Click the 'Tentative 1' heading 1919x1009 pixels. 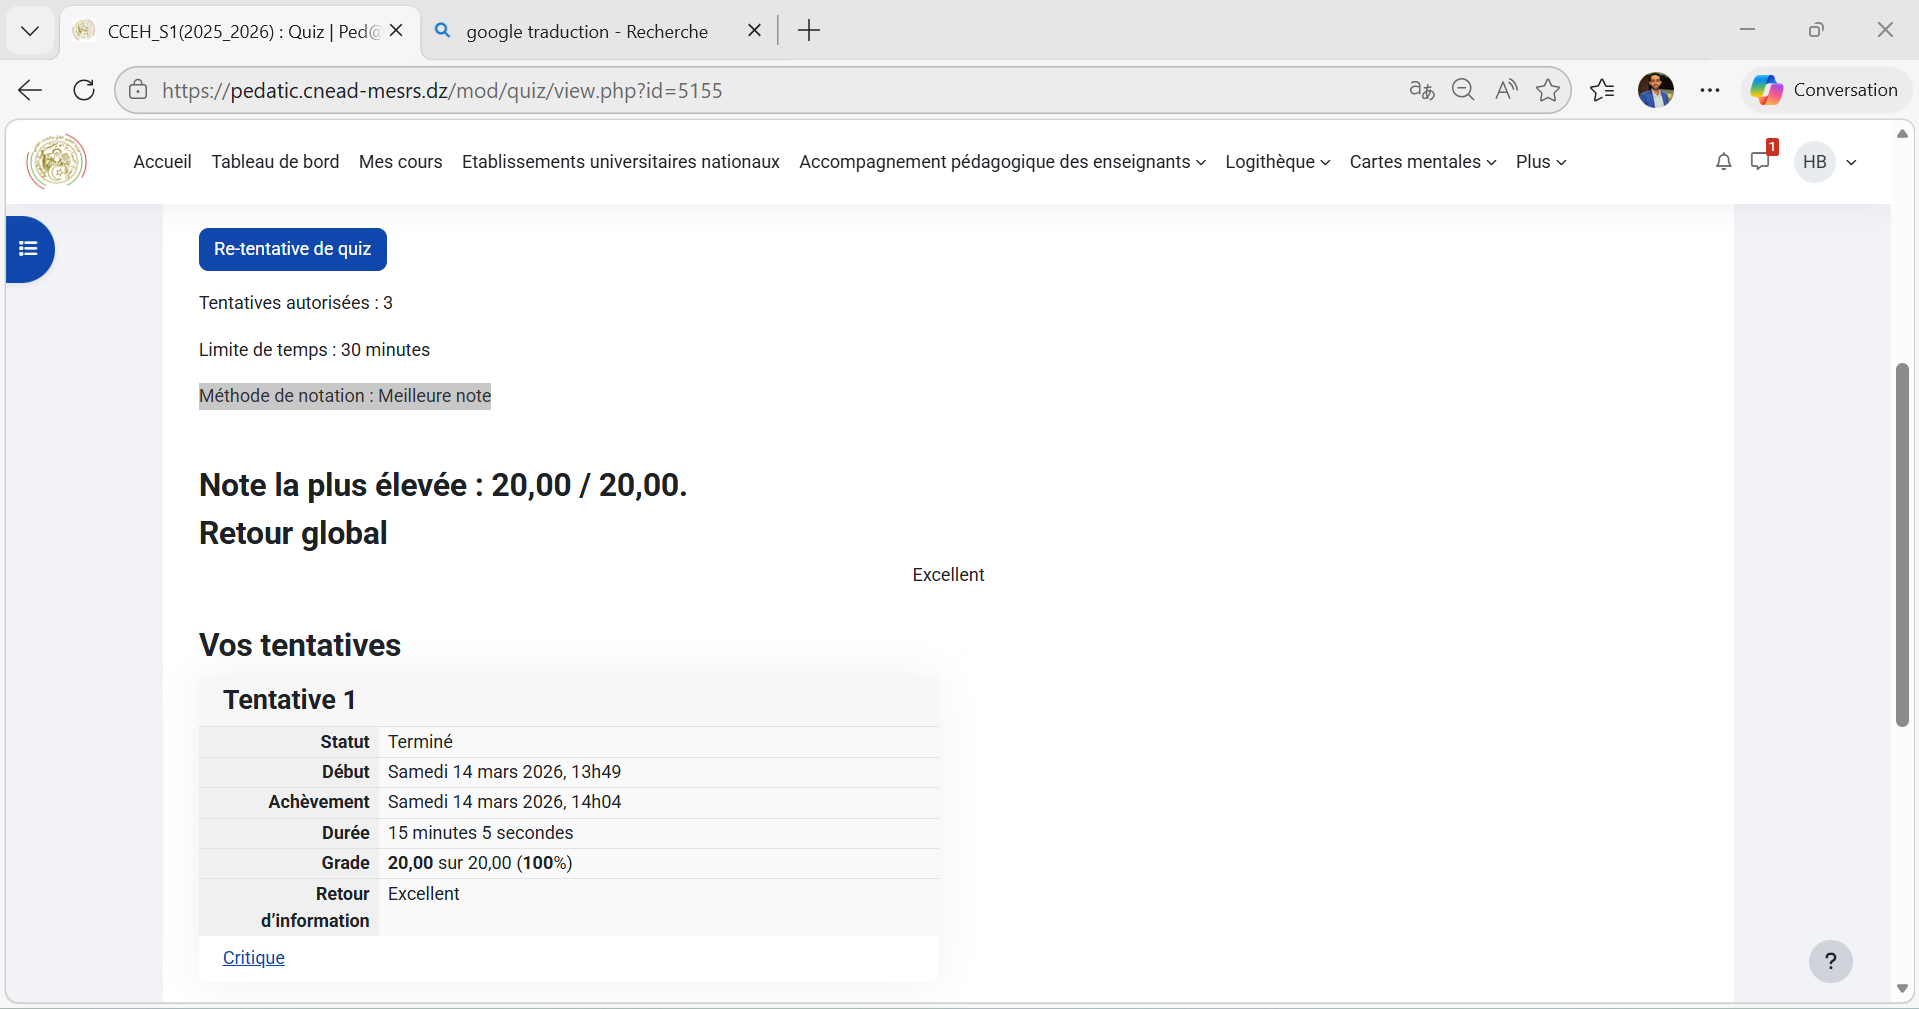(x=289, y=700)
